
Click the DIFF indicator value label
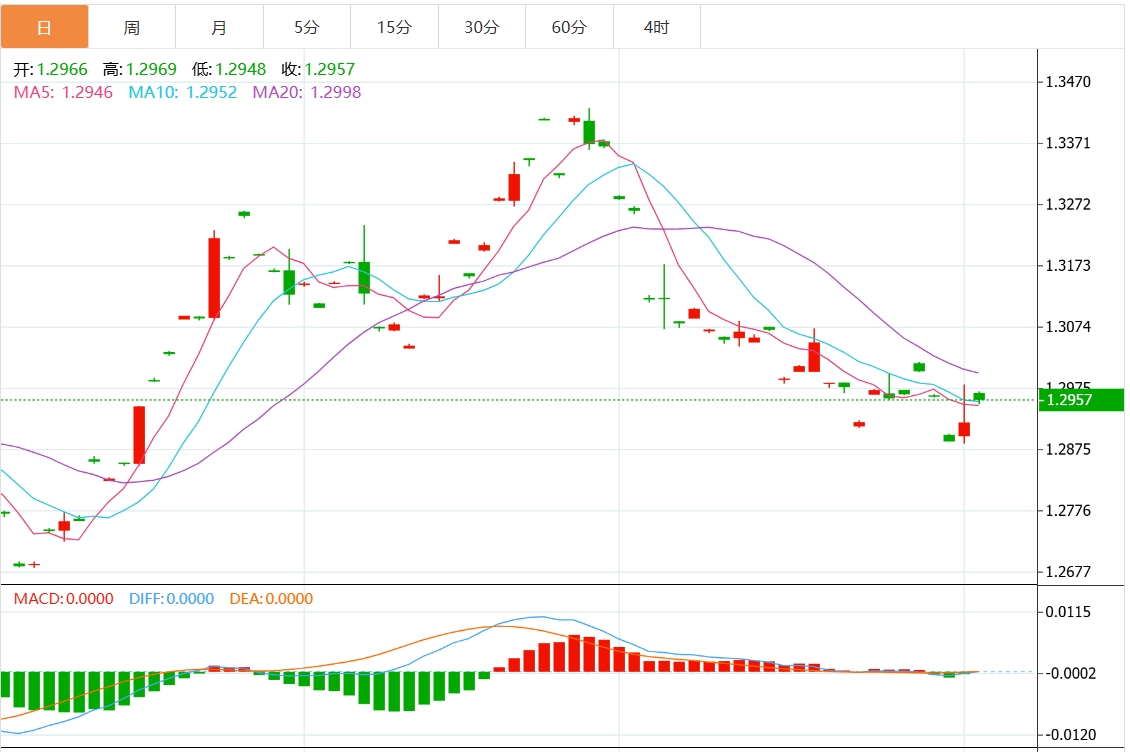pyautogui.click(x=171, y=599)
